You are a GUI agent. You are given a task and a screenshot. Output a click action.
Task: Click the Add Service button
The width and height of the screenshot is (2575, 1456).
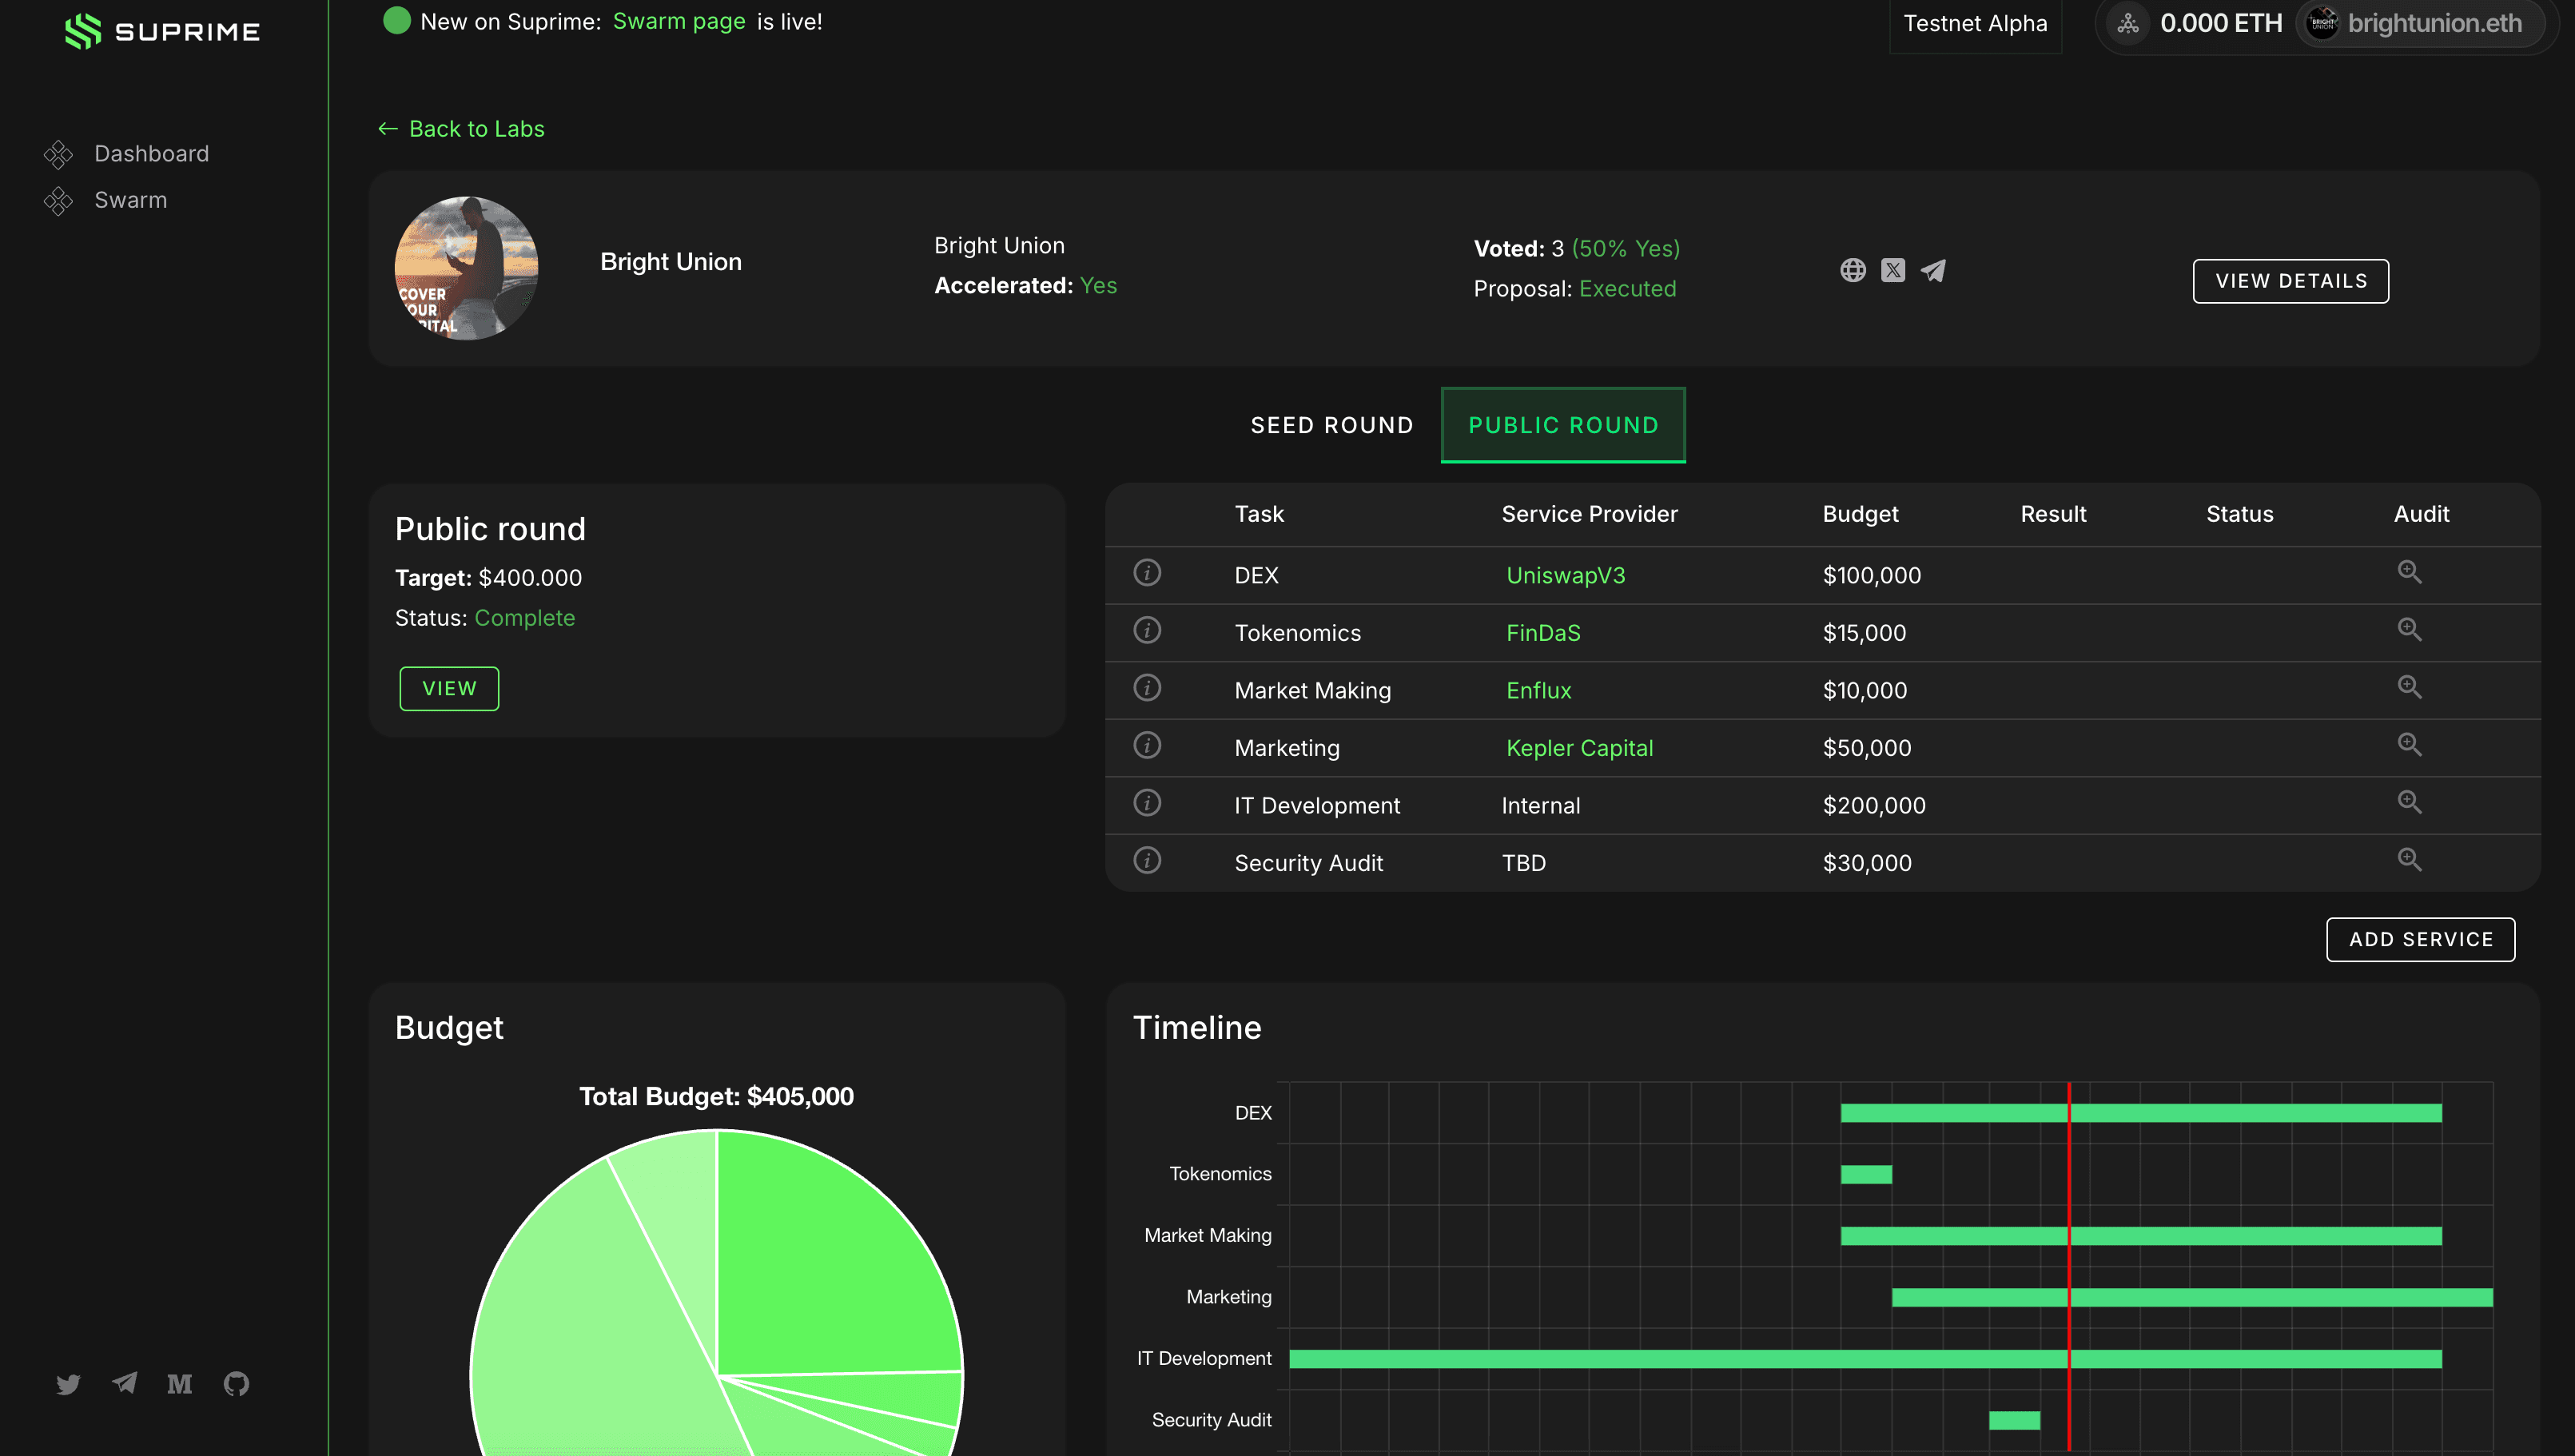point(2420,939)
